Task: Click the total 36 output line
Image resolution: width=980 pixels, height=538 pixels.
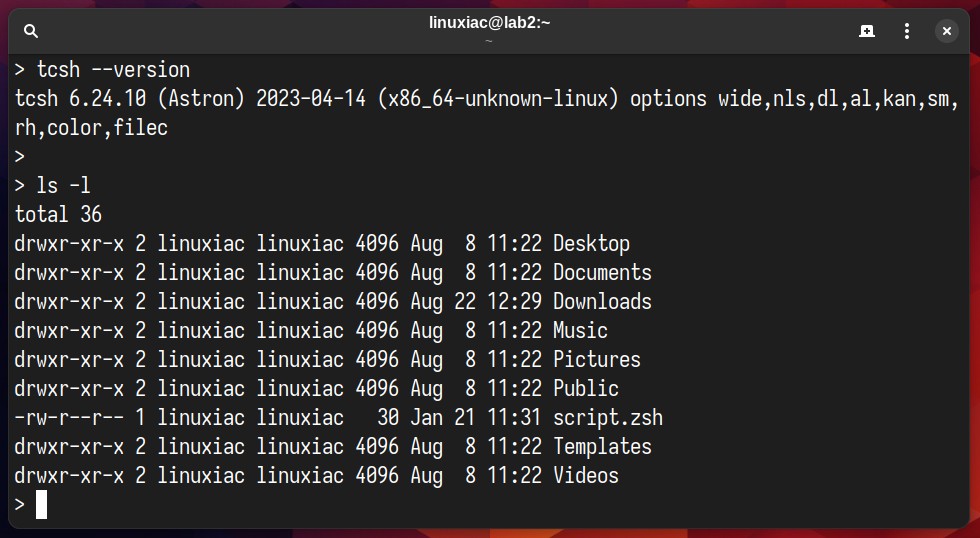Action: point(58,214)
